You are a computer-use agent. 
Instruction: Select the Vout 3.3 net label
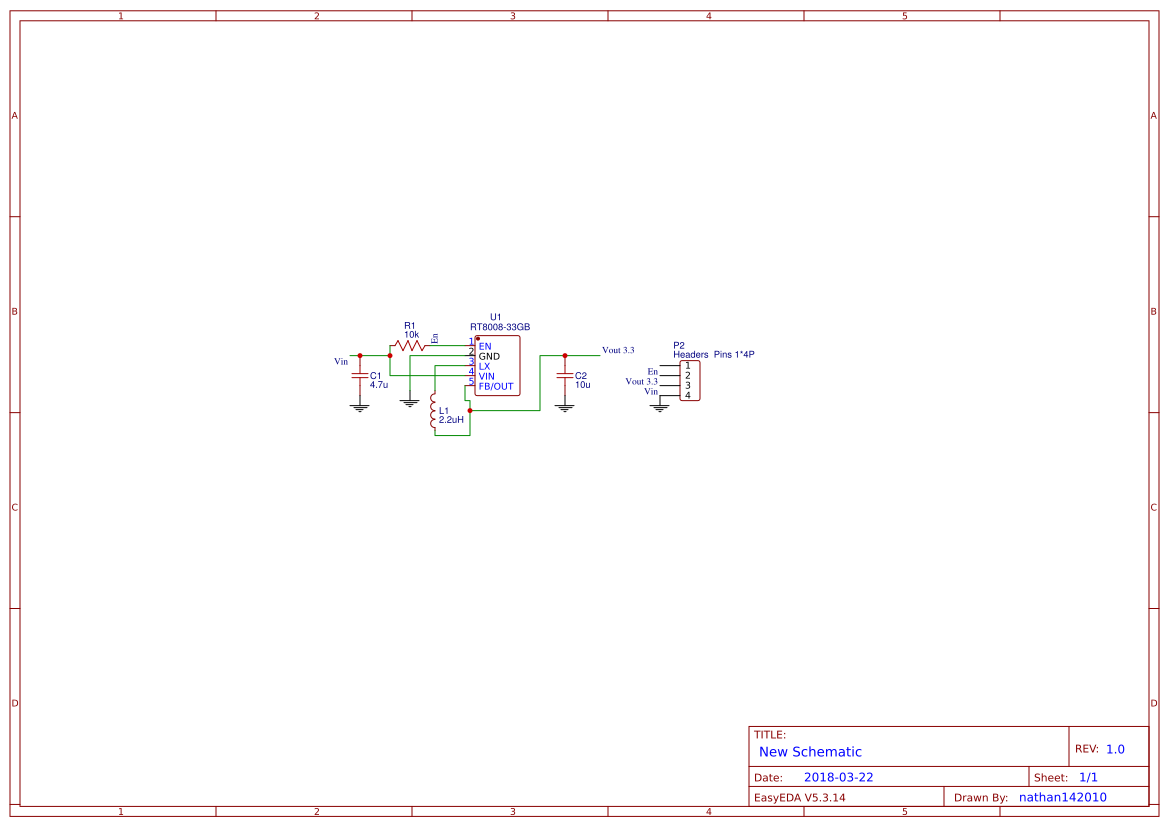(x=618, y=350)
